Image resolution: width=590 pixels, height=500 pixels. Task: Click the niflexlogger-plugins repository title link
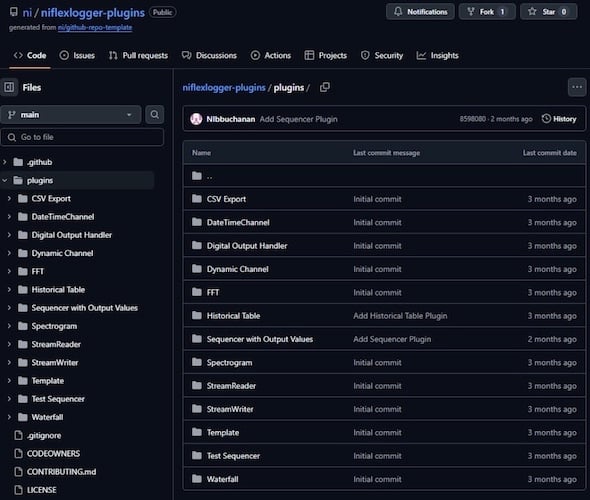[93, 13]
